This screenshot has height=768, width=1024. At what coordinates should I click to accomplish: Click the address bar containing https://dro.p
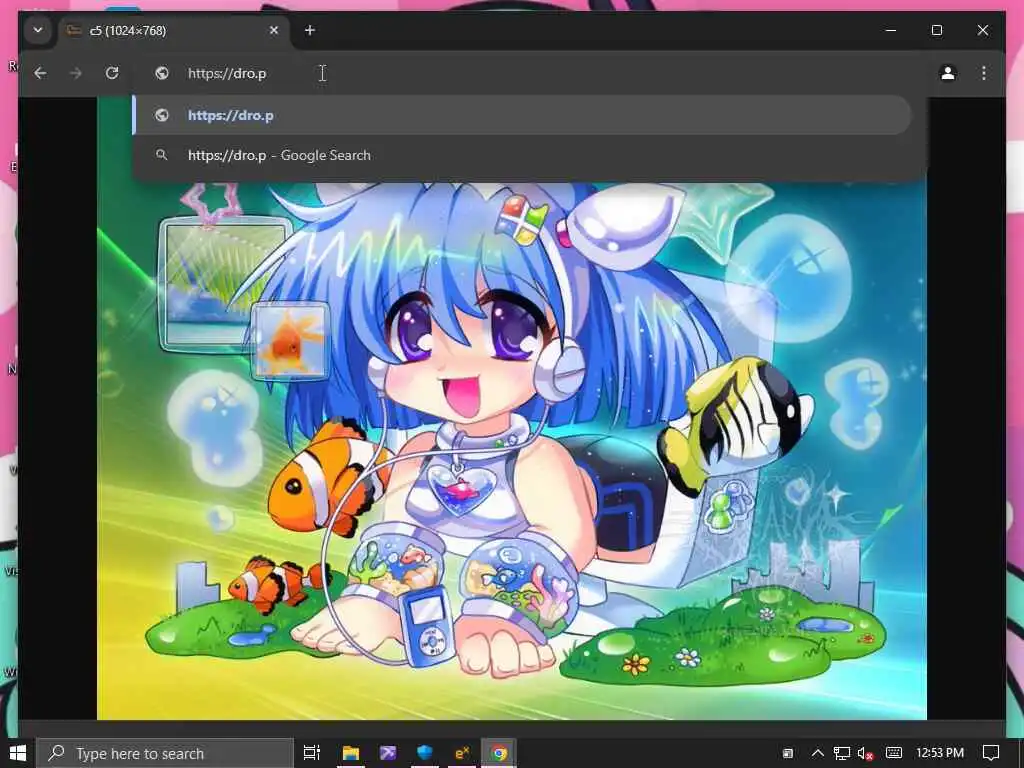tap(529, 73)
